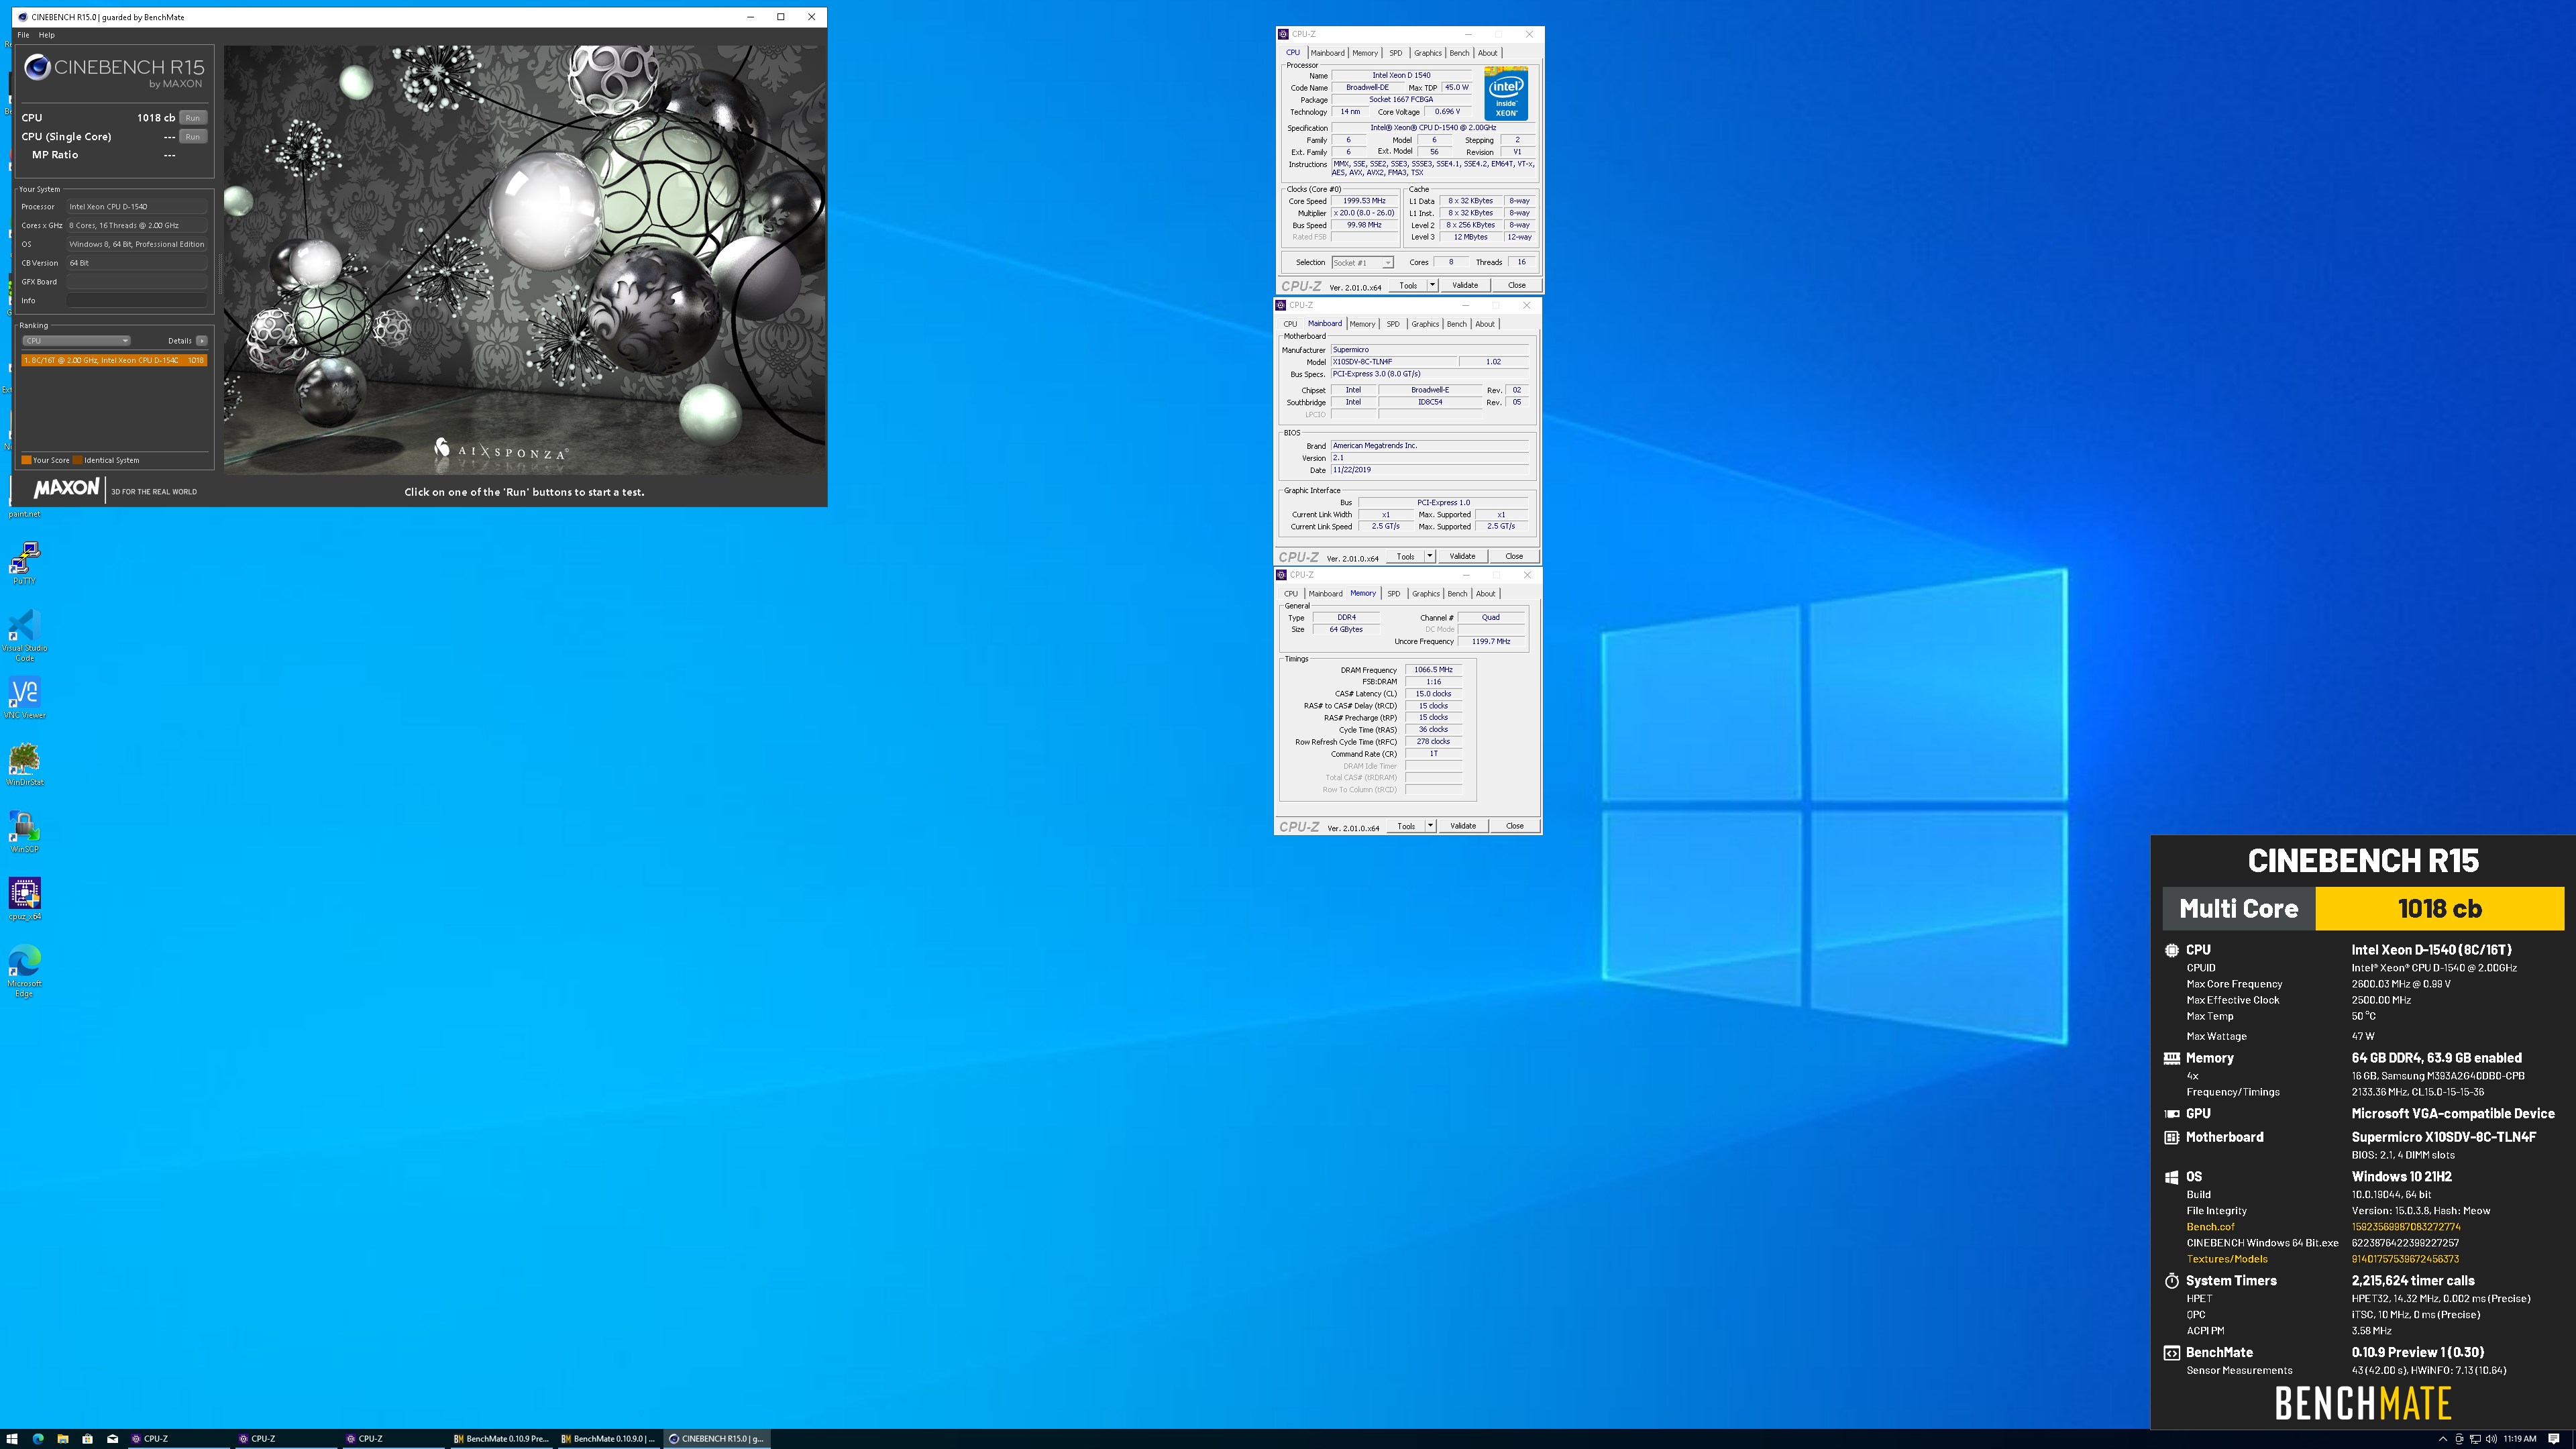Click Tools button in CPU tab window

point(1407,286)
